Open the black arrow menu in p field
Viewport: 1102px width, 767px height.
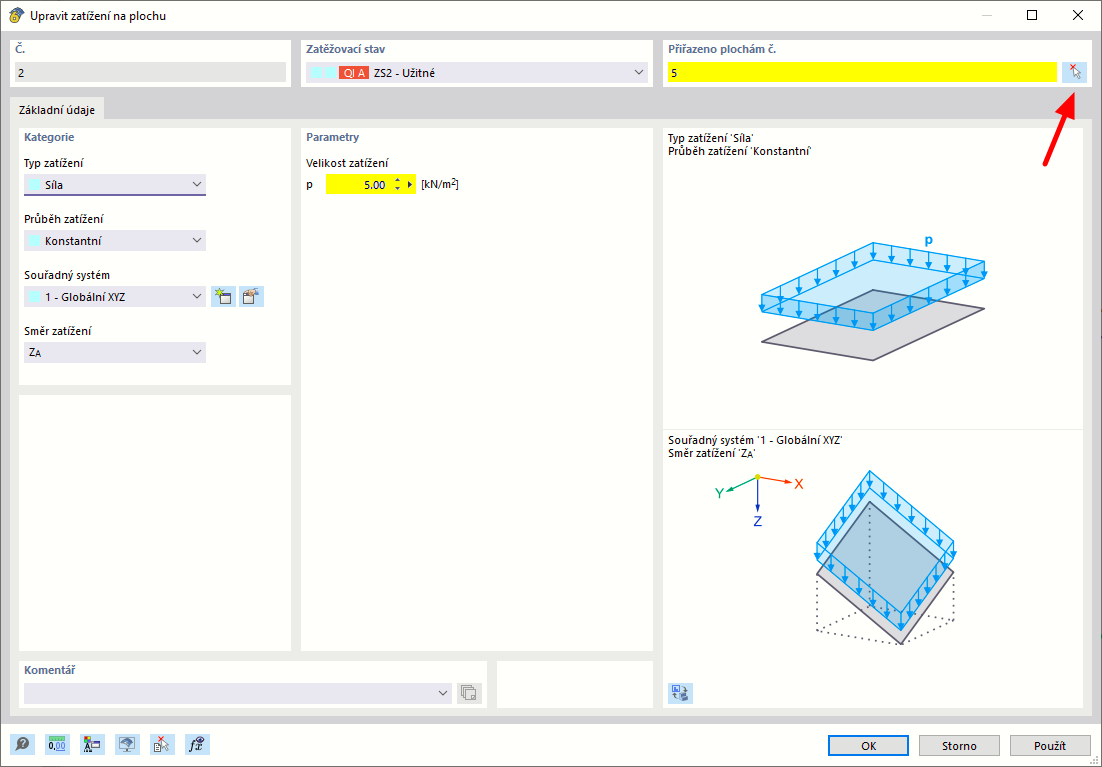[410, 185]
